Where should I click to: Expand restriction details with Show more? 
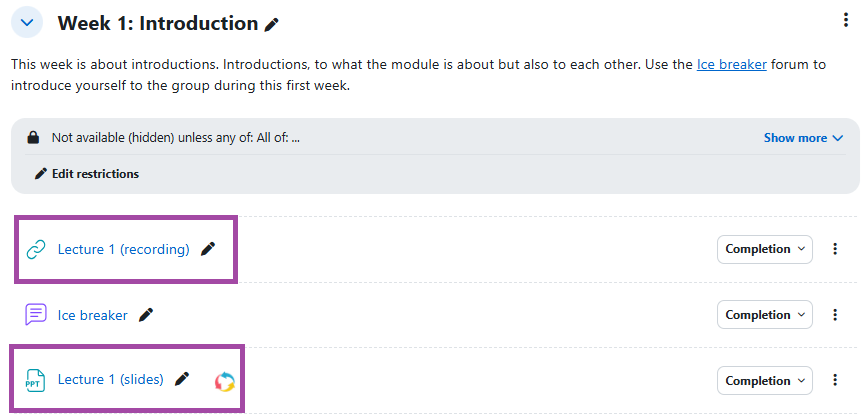pos(803,138)
